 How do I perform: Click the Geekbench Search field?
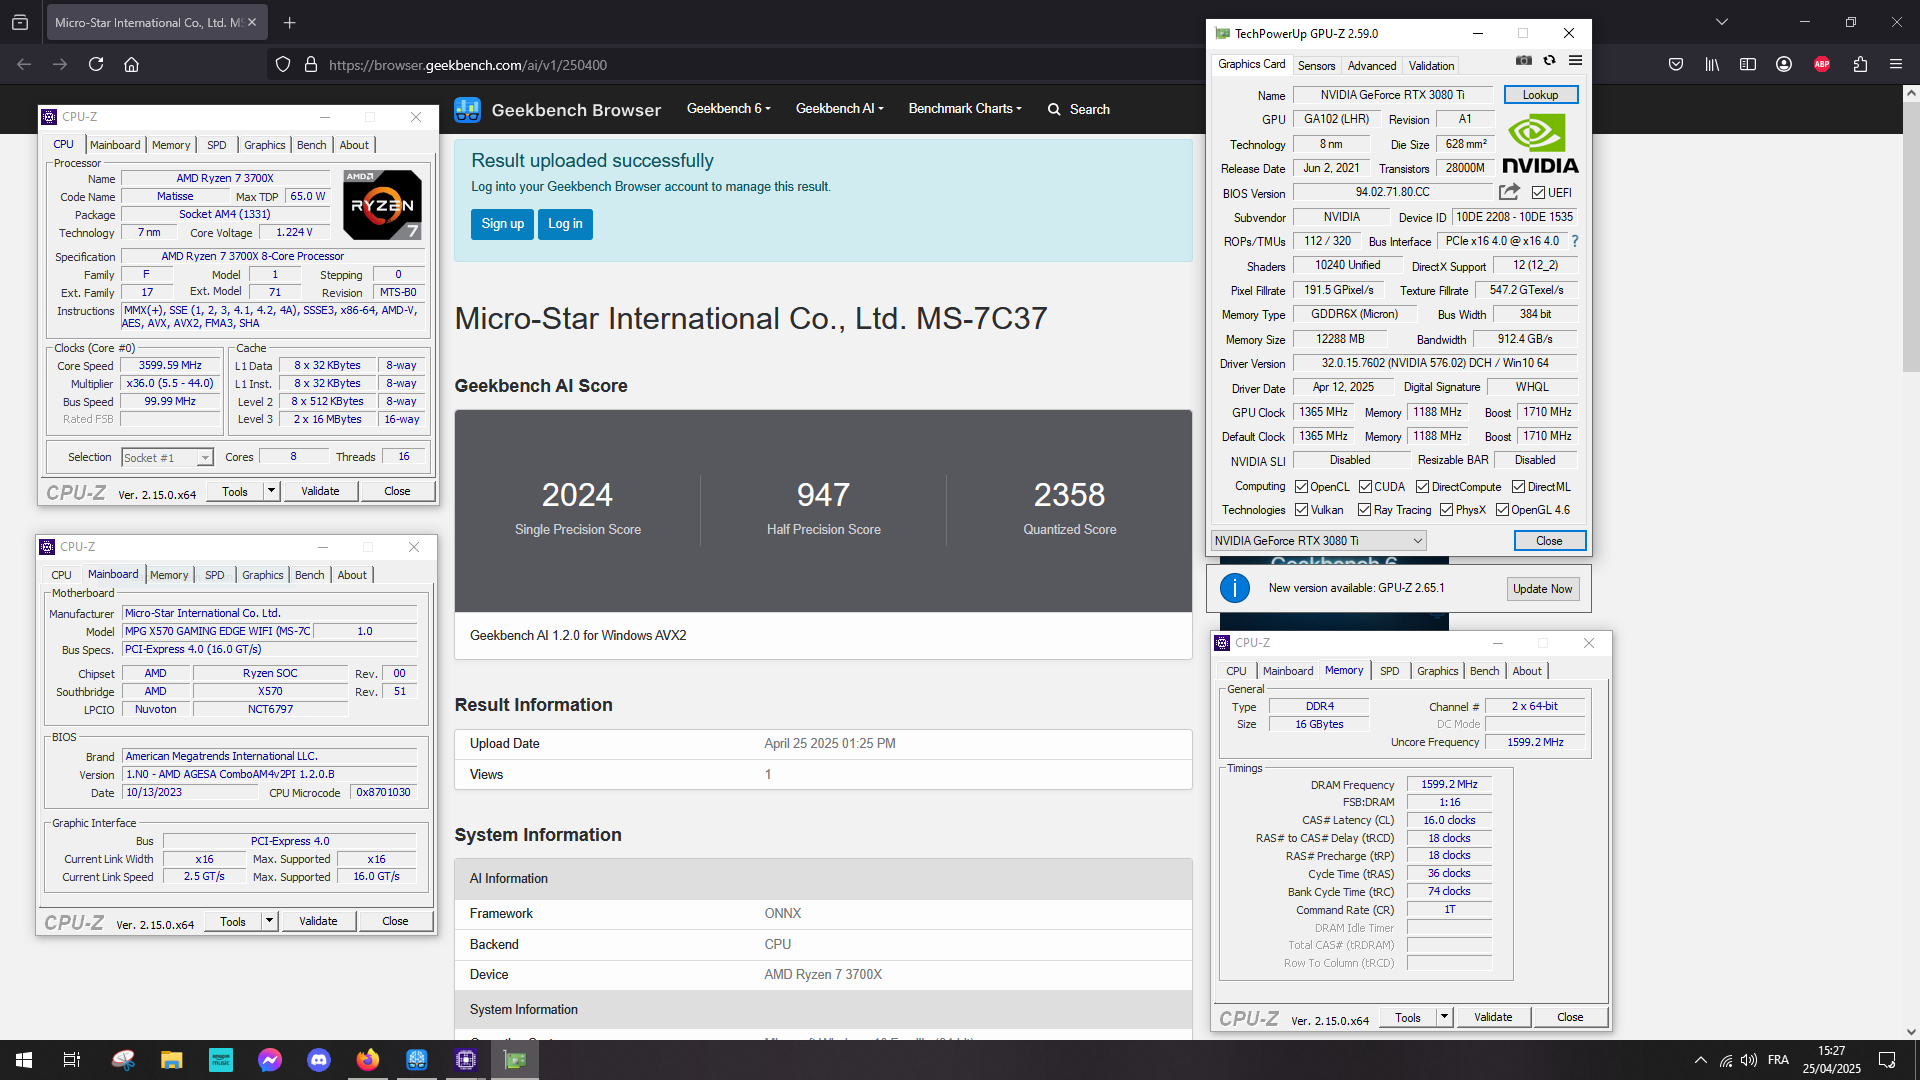coord(1079,109)
